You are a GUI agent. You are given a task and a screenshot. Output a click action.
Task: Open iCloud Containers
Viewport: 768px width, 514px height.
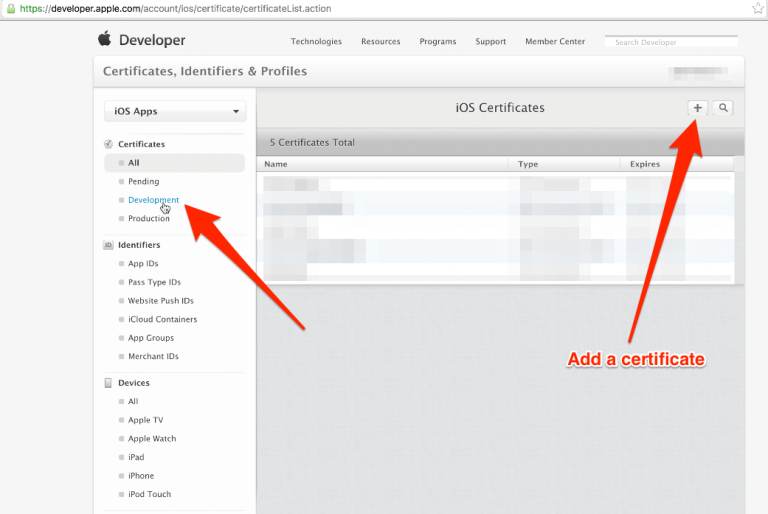[163, 319]
